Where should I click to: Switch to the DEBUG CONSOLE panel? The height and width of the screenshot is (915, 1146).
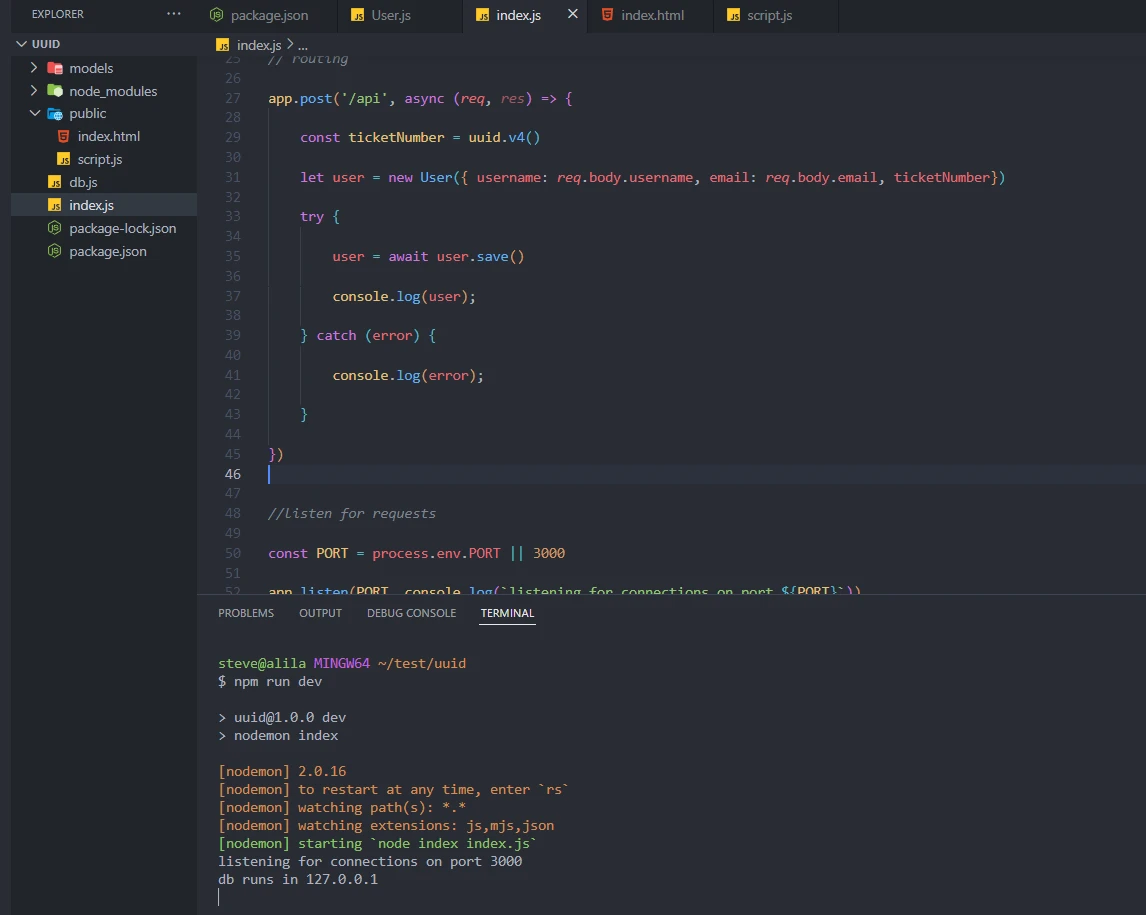[411, 613]
